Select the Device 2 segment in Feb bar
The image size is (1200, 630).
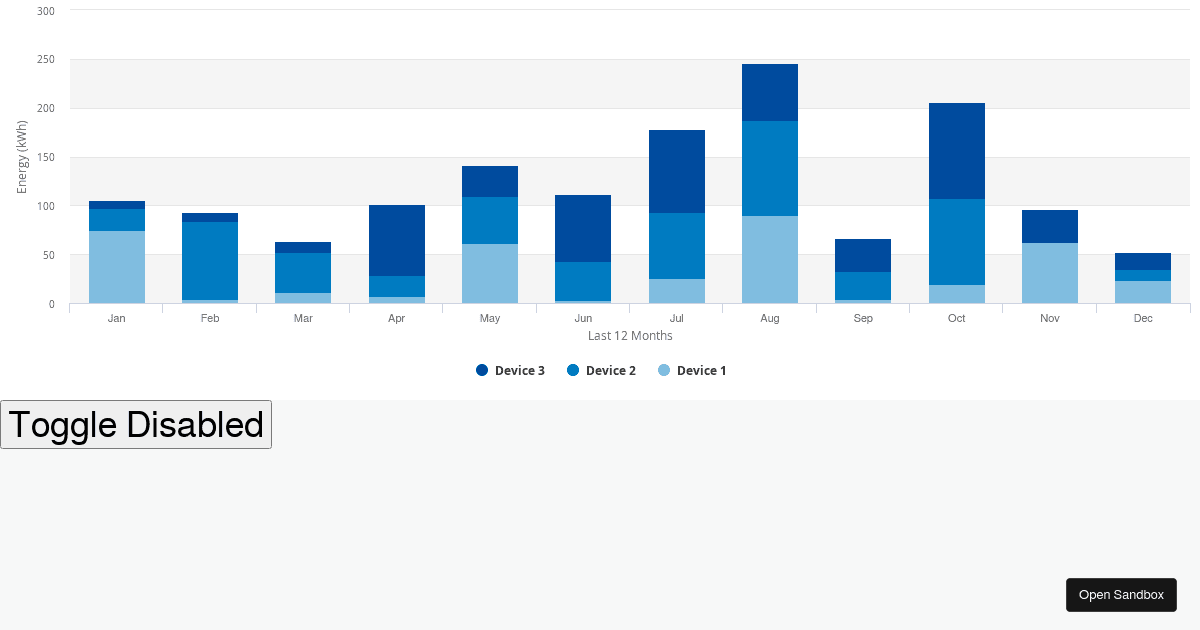[210, 261]
